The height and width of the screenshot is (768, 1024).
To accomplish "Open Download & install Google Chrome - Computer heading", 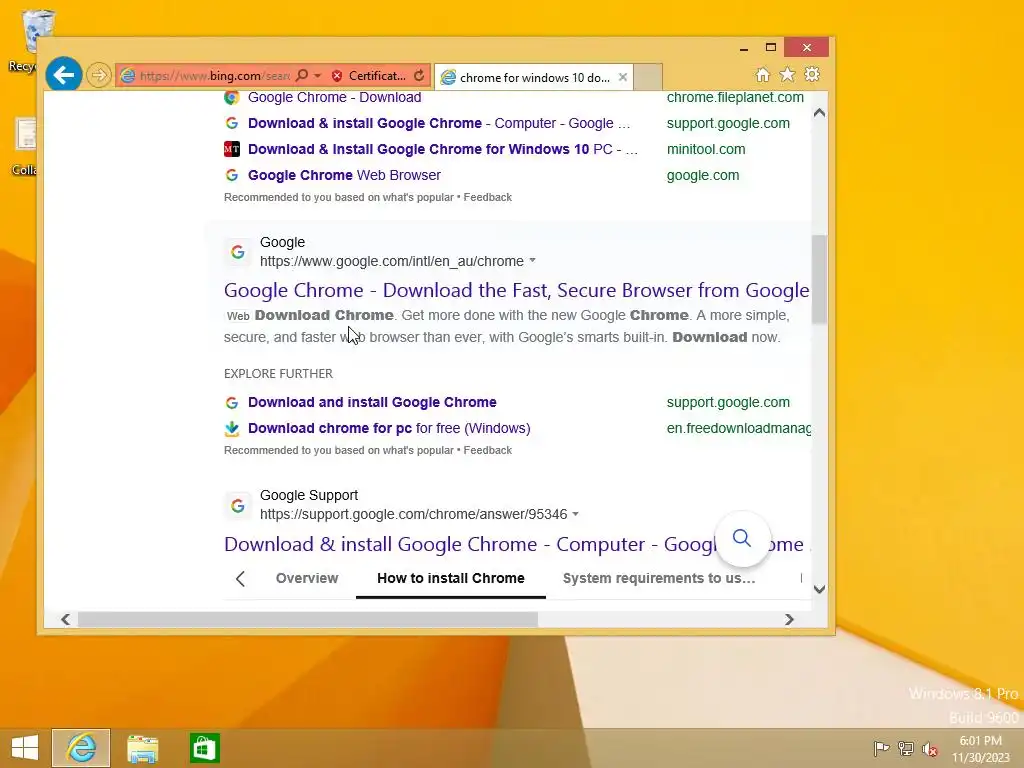I will click(x=470, y=544).
